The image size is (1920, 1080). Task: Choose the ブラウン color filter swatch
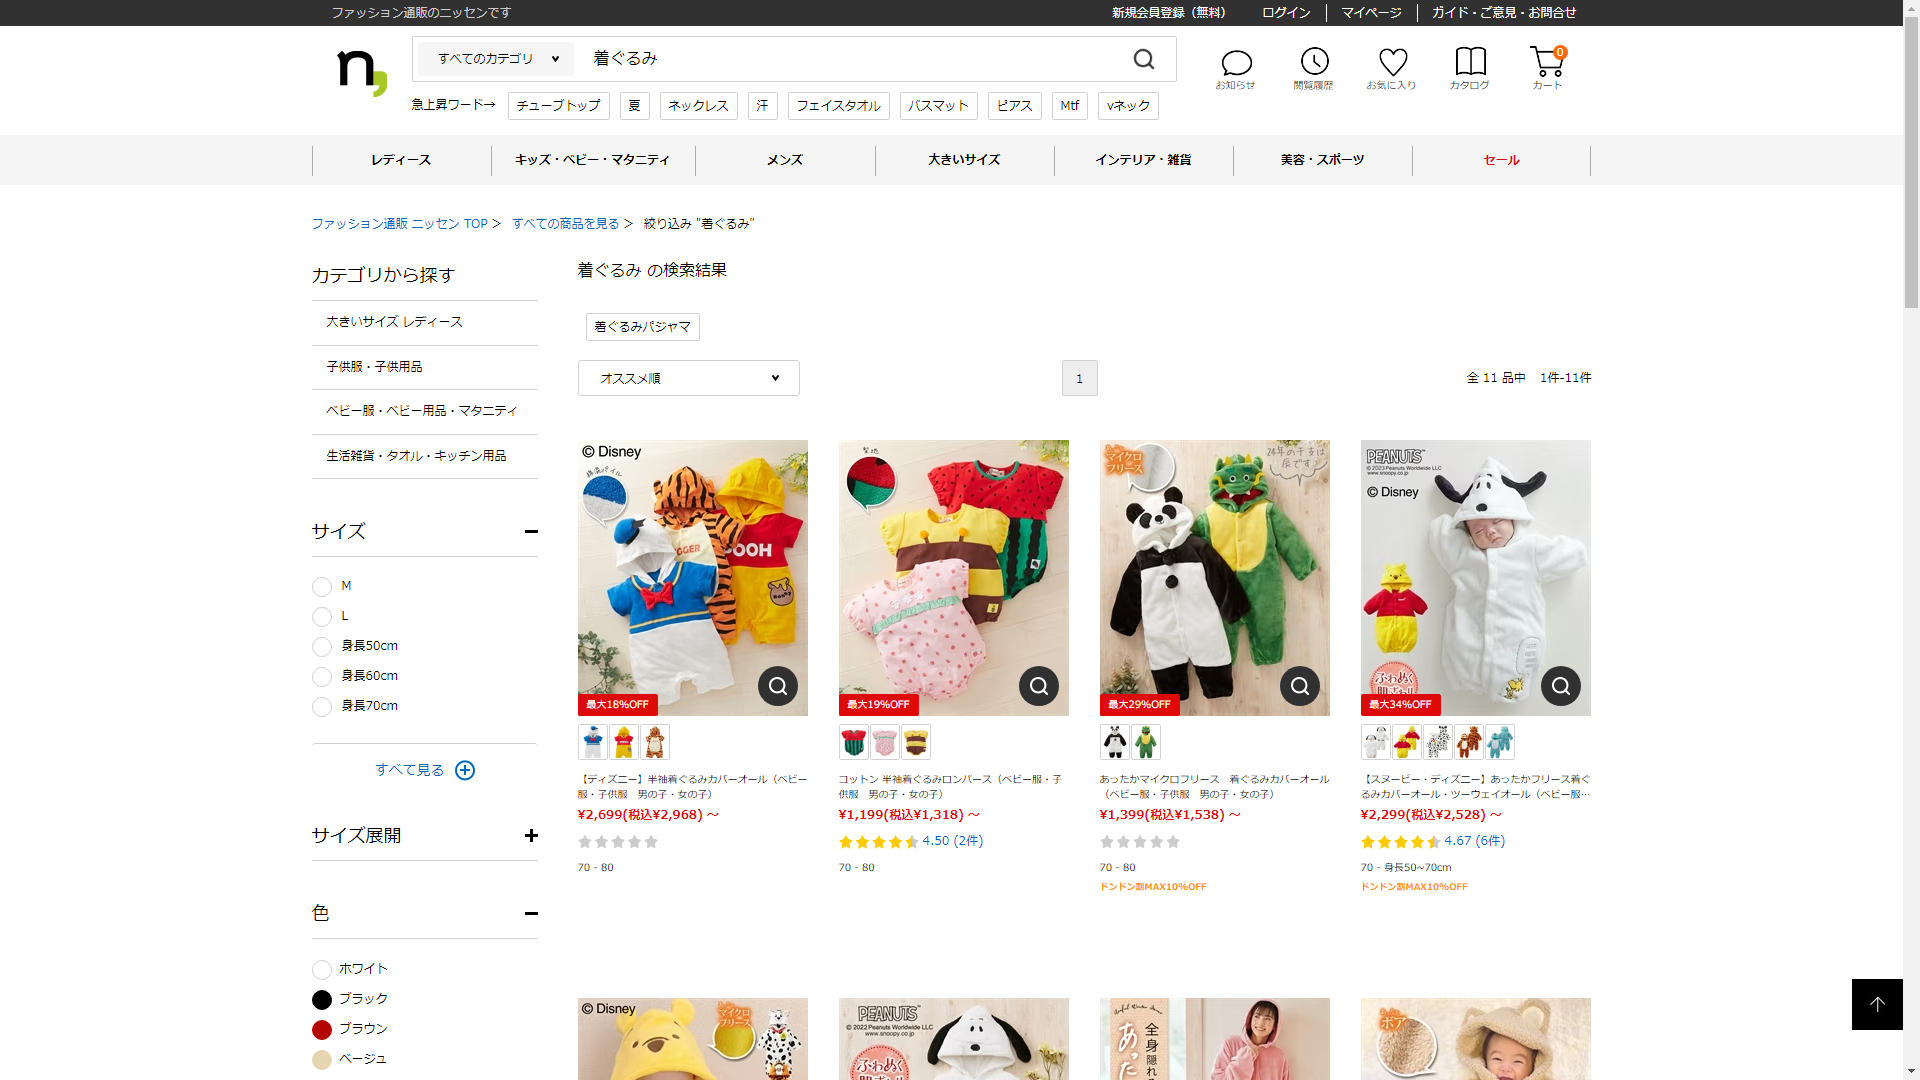(x=322, y=1030)
